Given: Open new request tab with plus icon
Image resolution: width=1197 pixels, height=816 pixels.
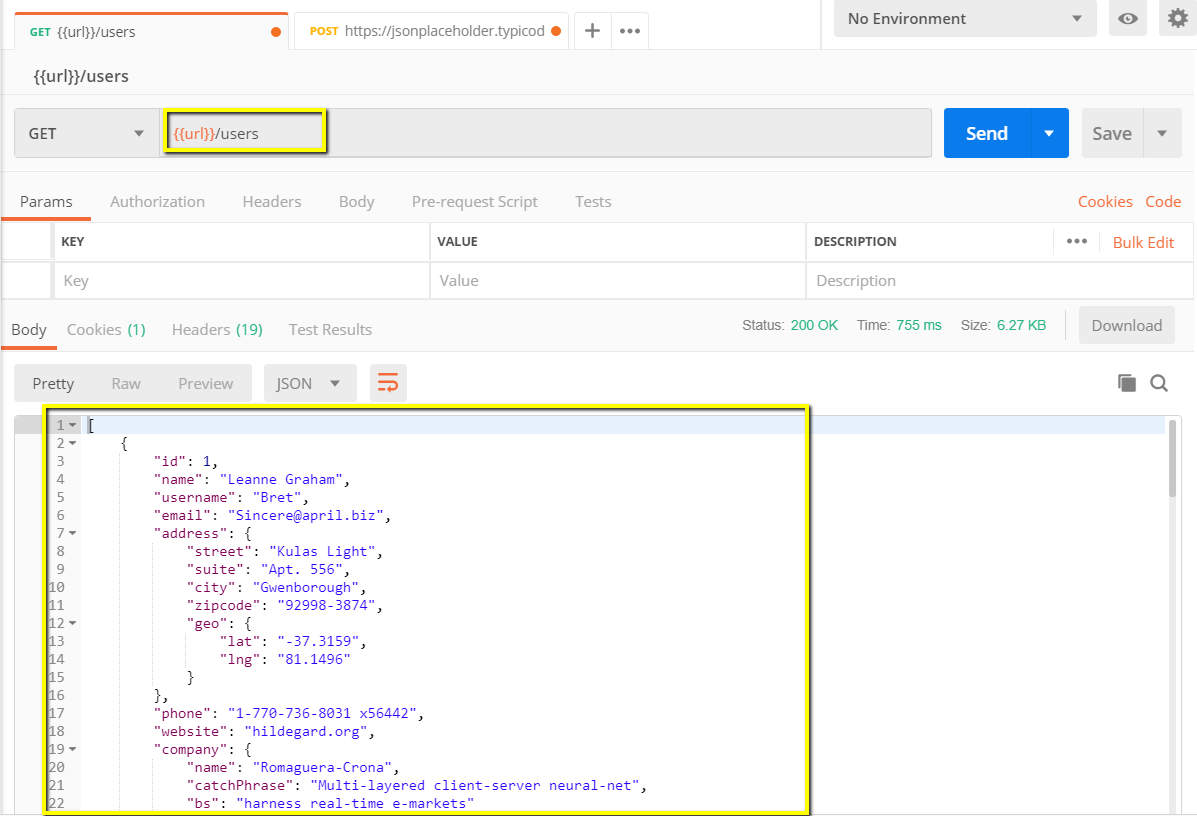Looking at the screenshot, I should [592, 31].
